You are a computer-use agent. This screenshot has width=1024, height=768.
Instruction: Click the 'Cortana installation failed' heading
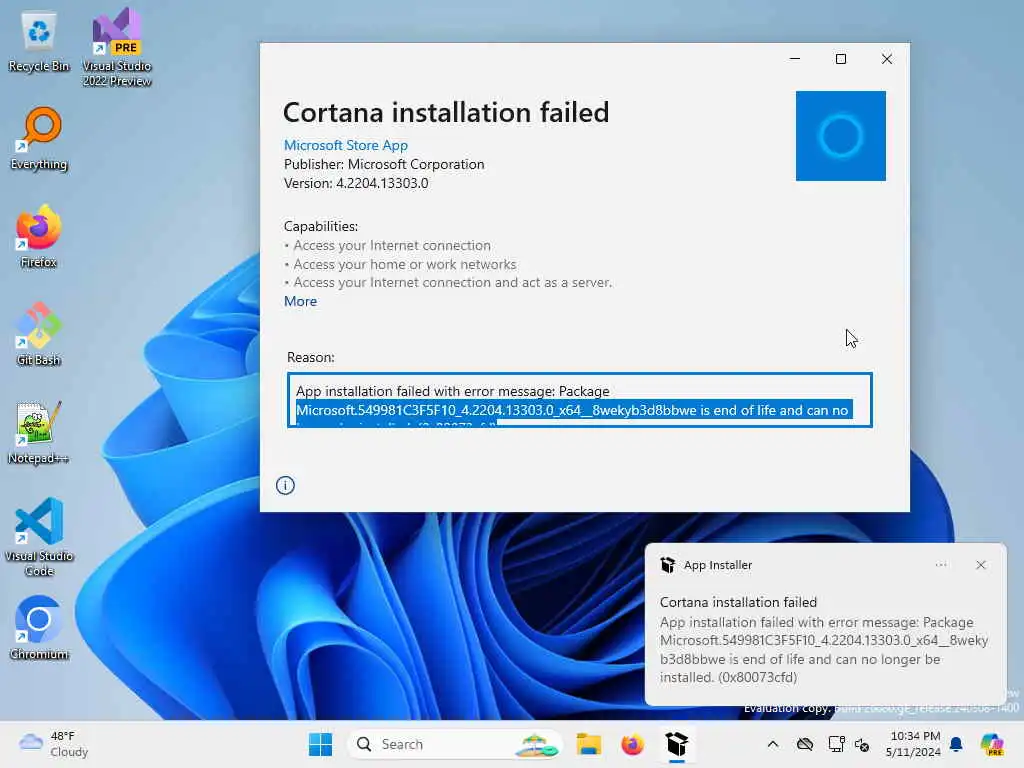pyautogui.click(x=446, y=112)
